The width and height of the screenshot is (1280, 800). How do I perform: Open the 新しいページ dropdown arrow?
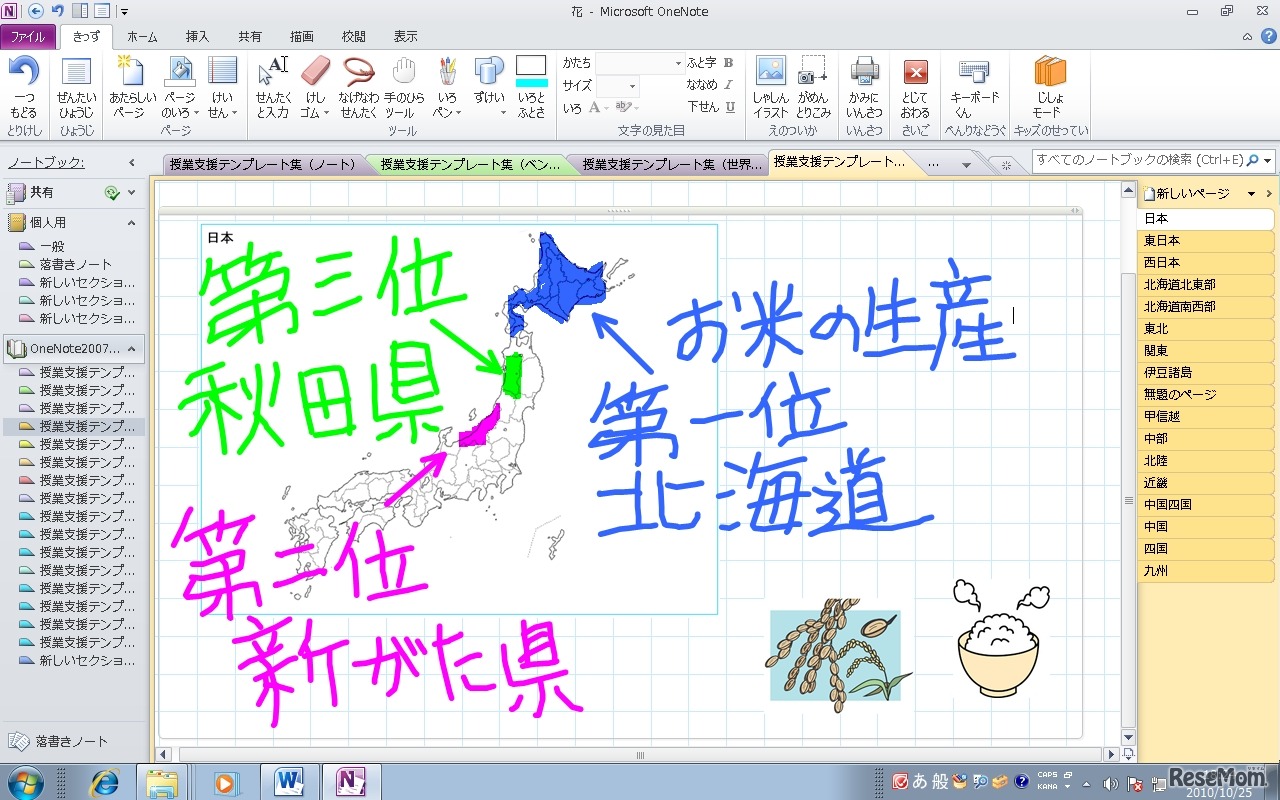(x=1251, y=194)
